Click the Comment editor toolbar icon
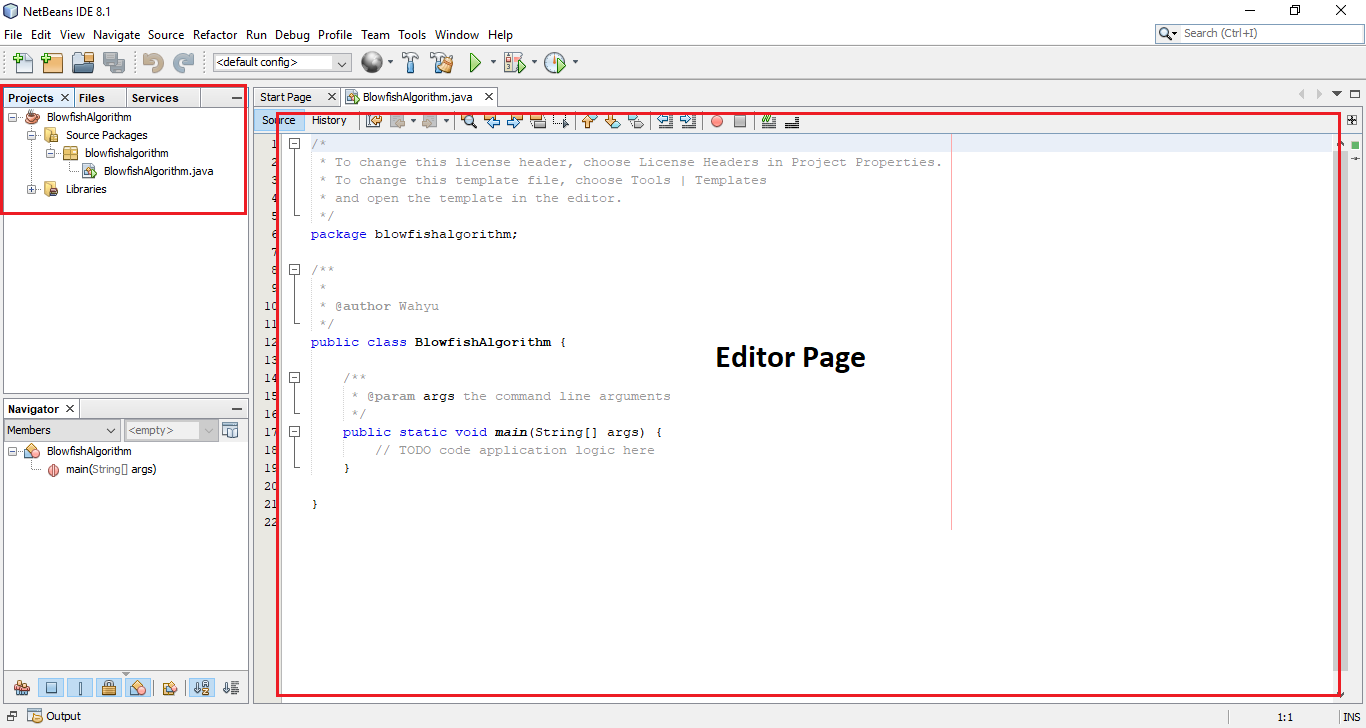 [768, 121]
